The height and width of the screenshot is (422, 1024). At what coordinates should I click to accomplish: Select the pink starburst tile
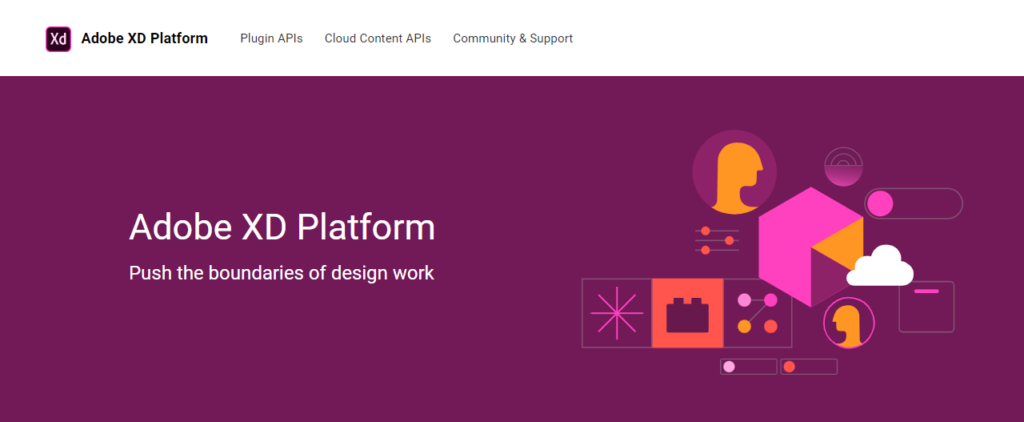pyautogui.click(x=616, y=313)
